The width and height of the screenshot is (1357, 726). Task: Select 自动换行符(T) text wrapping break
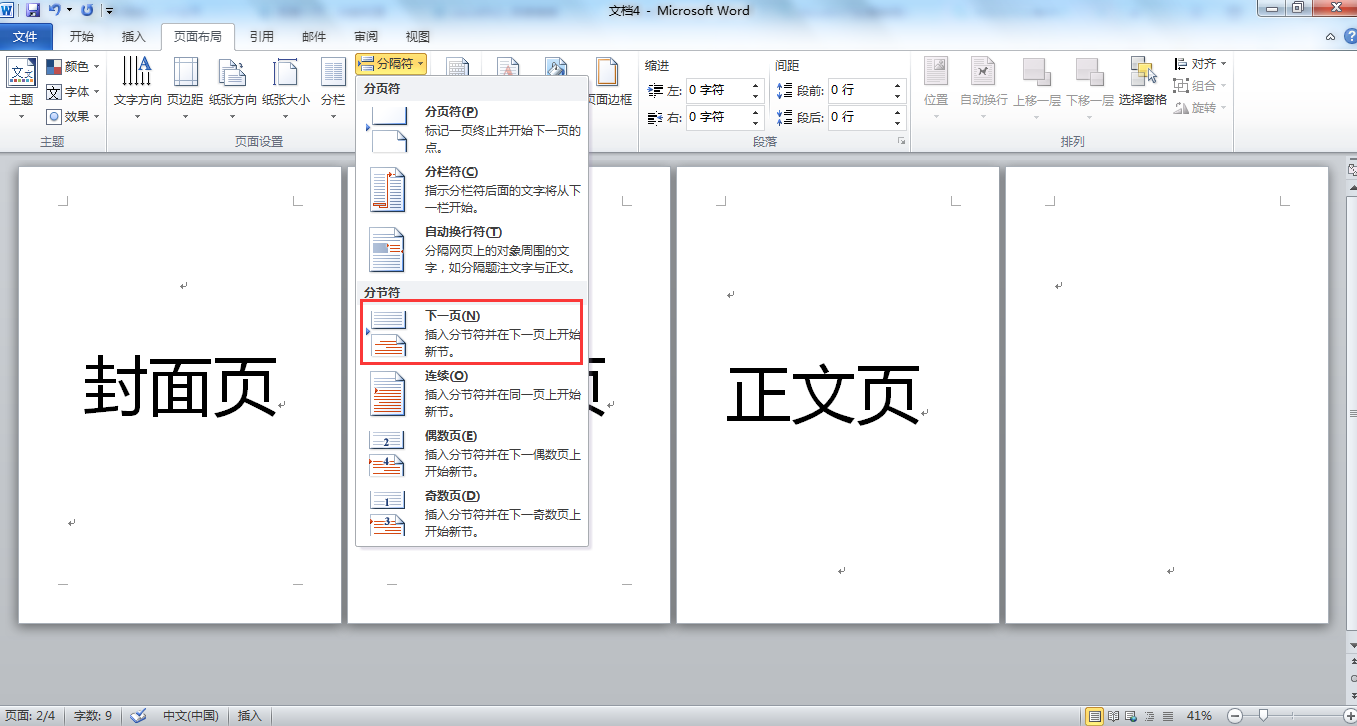(x=472, y=250)
